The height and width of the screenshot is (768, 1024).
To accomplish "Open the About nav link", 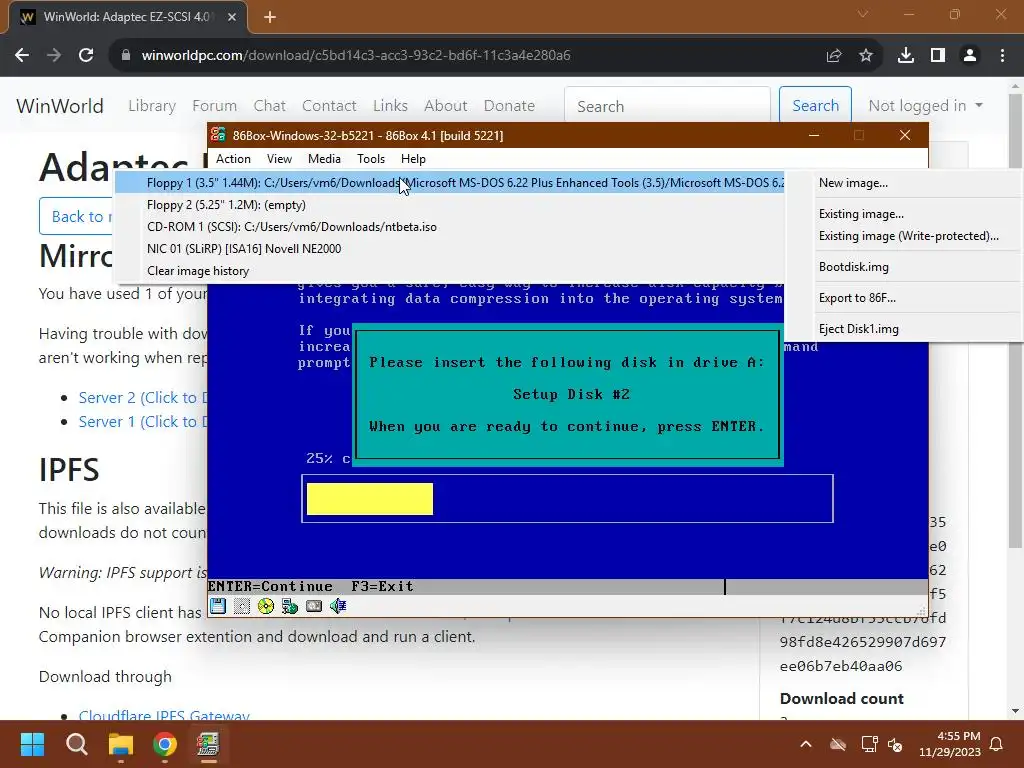I will (x=446, y=106).
